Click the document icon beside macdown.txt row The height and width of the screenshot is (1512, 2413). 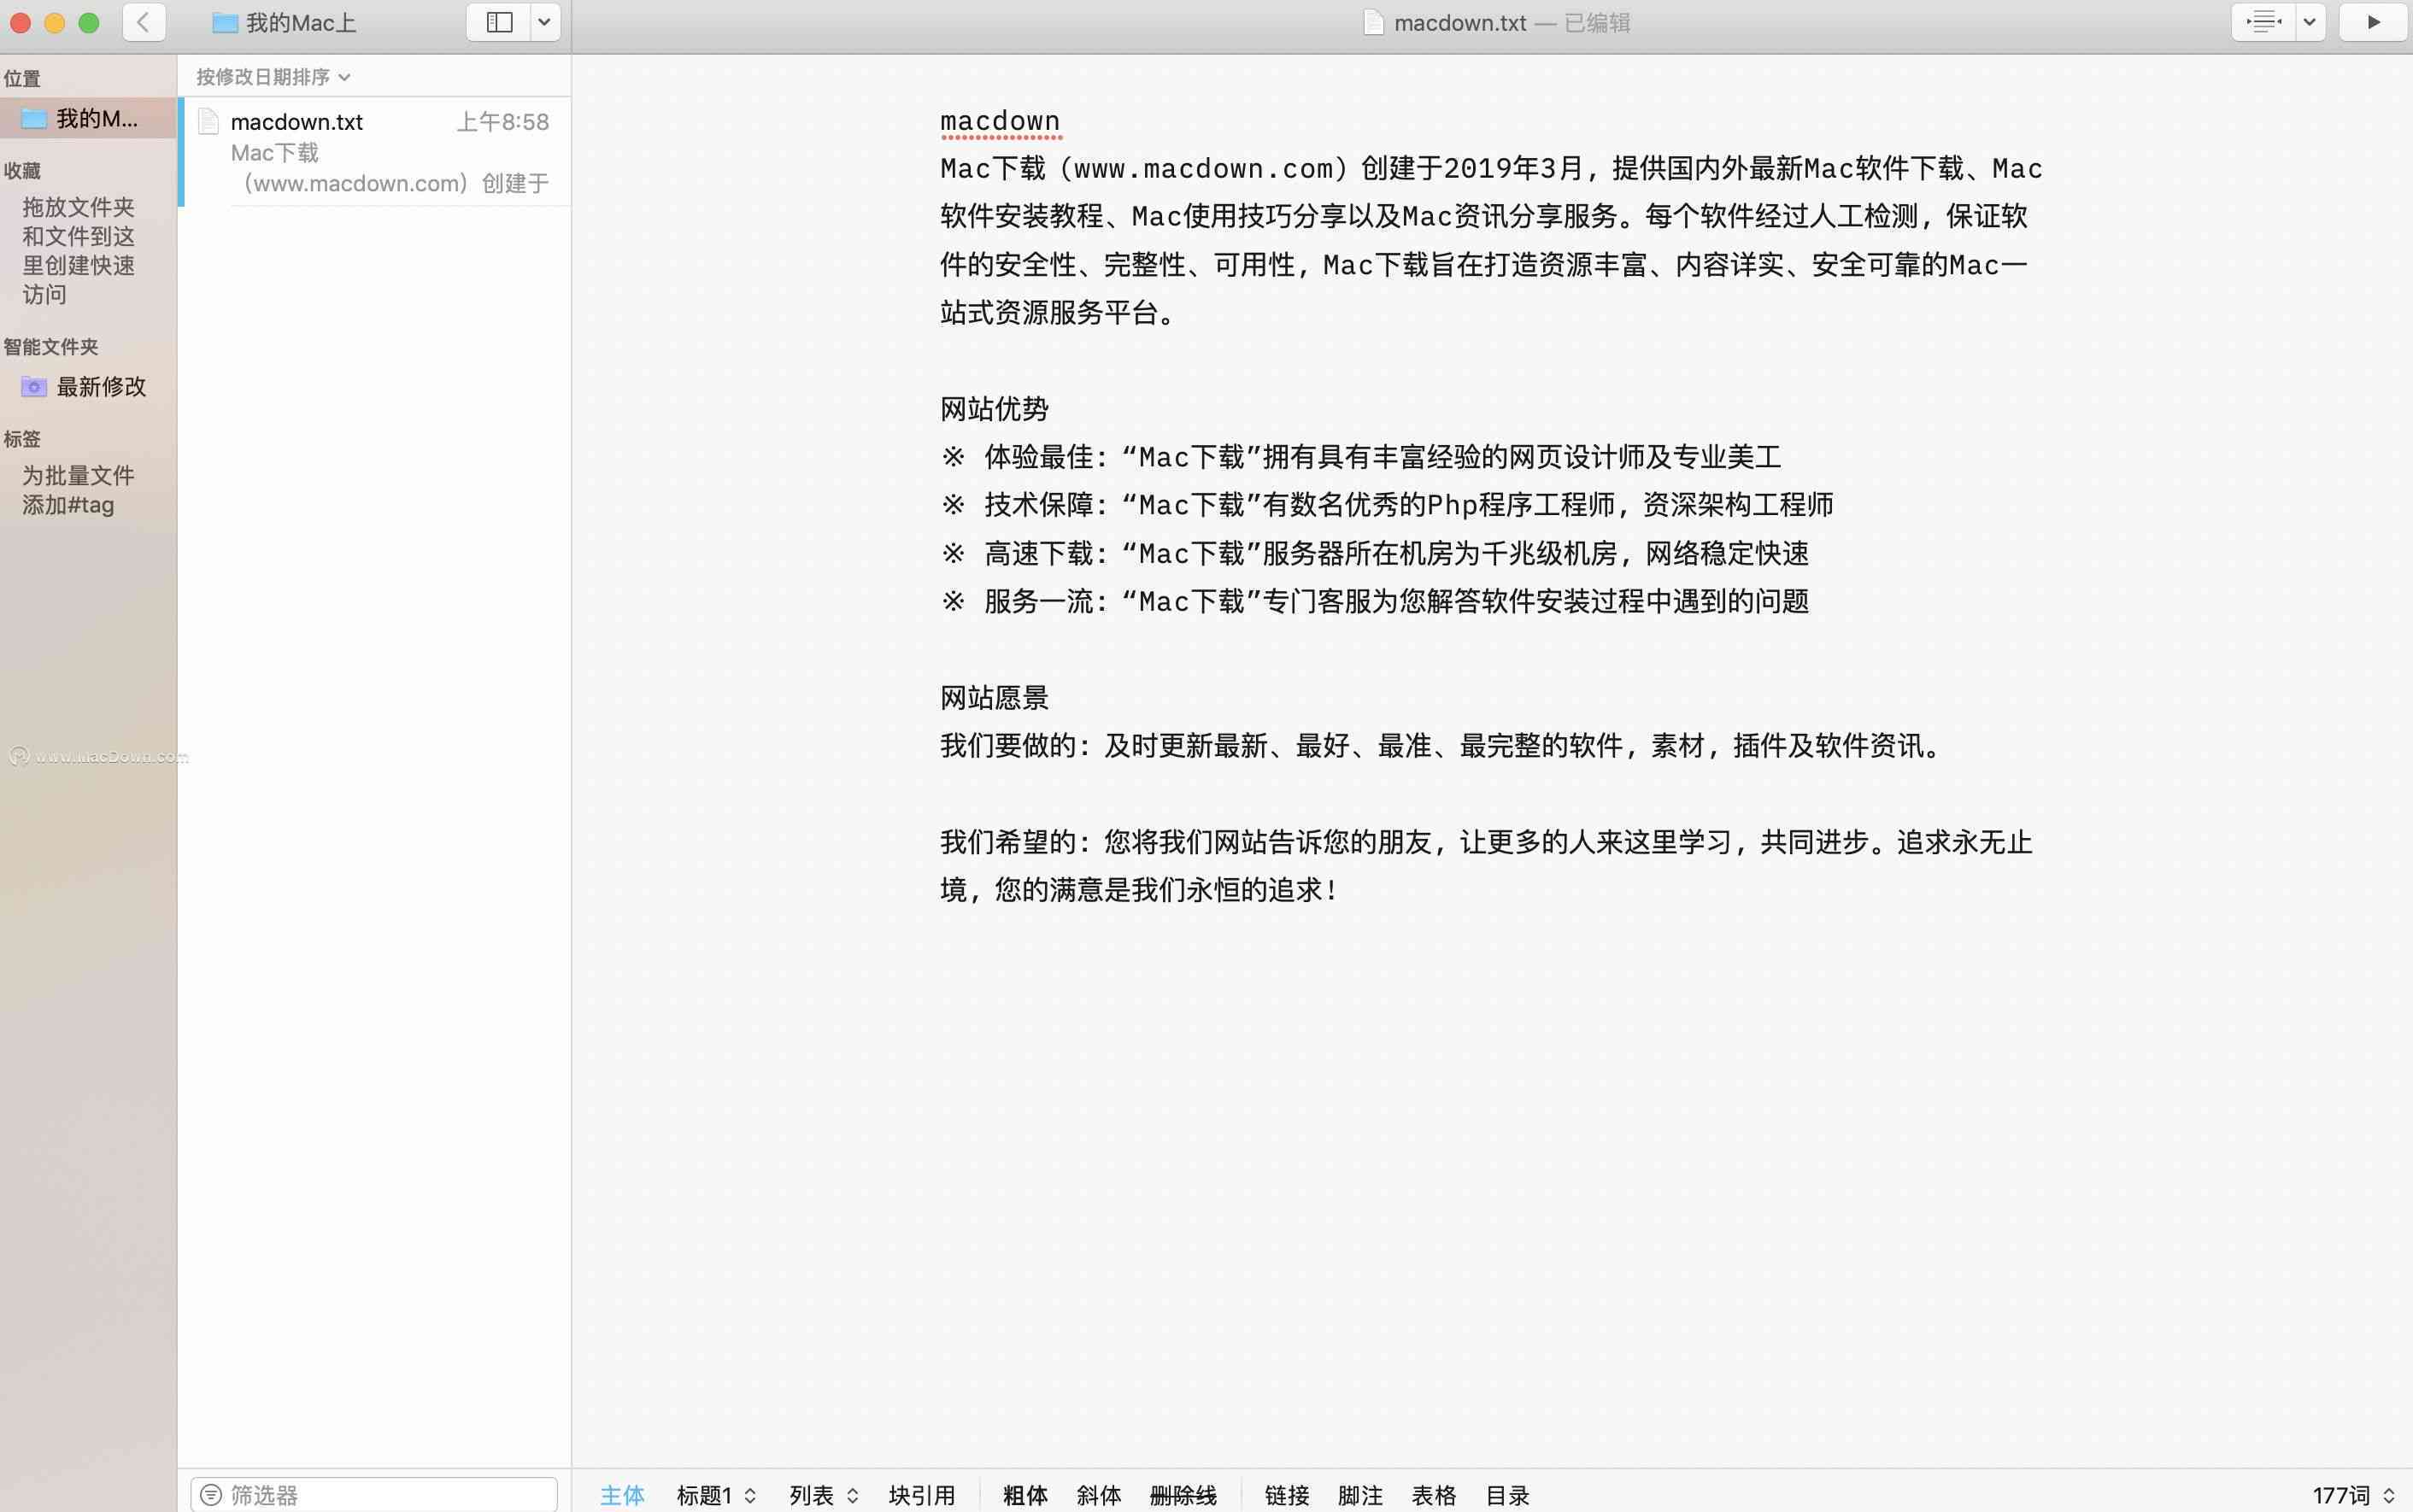click(208, 122)
